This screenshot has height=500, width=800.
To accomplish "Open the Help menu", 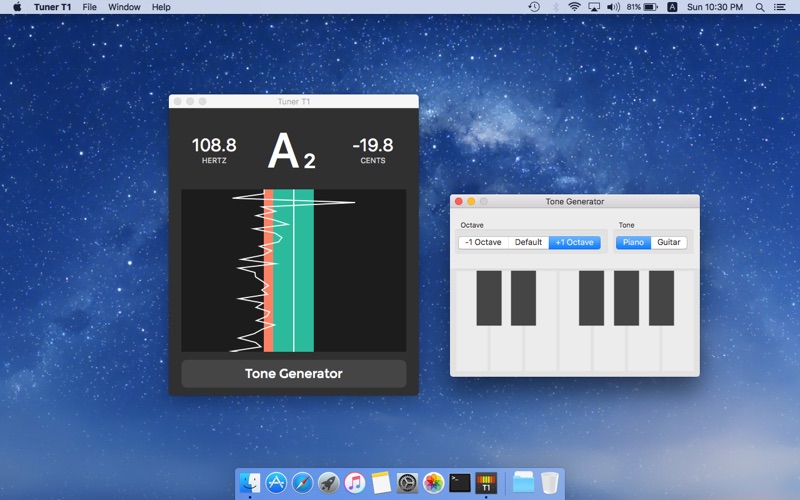I will point(161,7).
